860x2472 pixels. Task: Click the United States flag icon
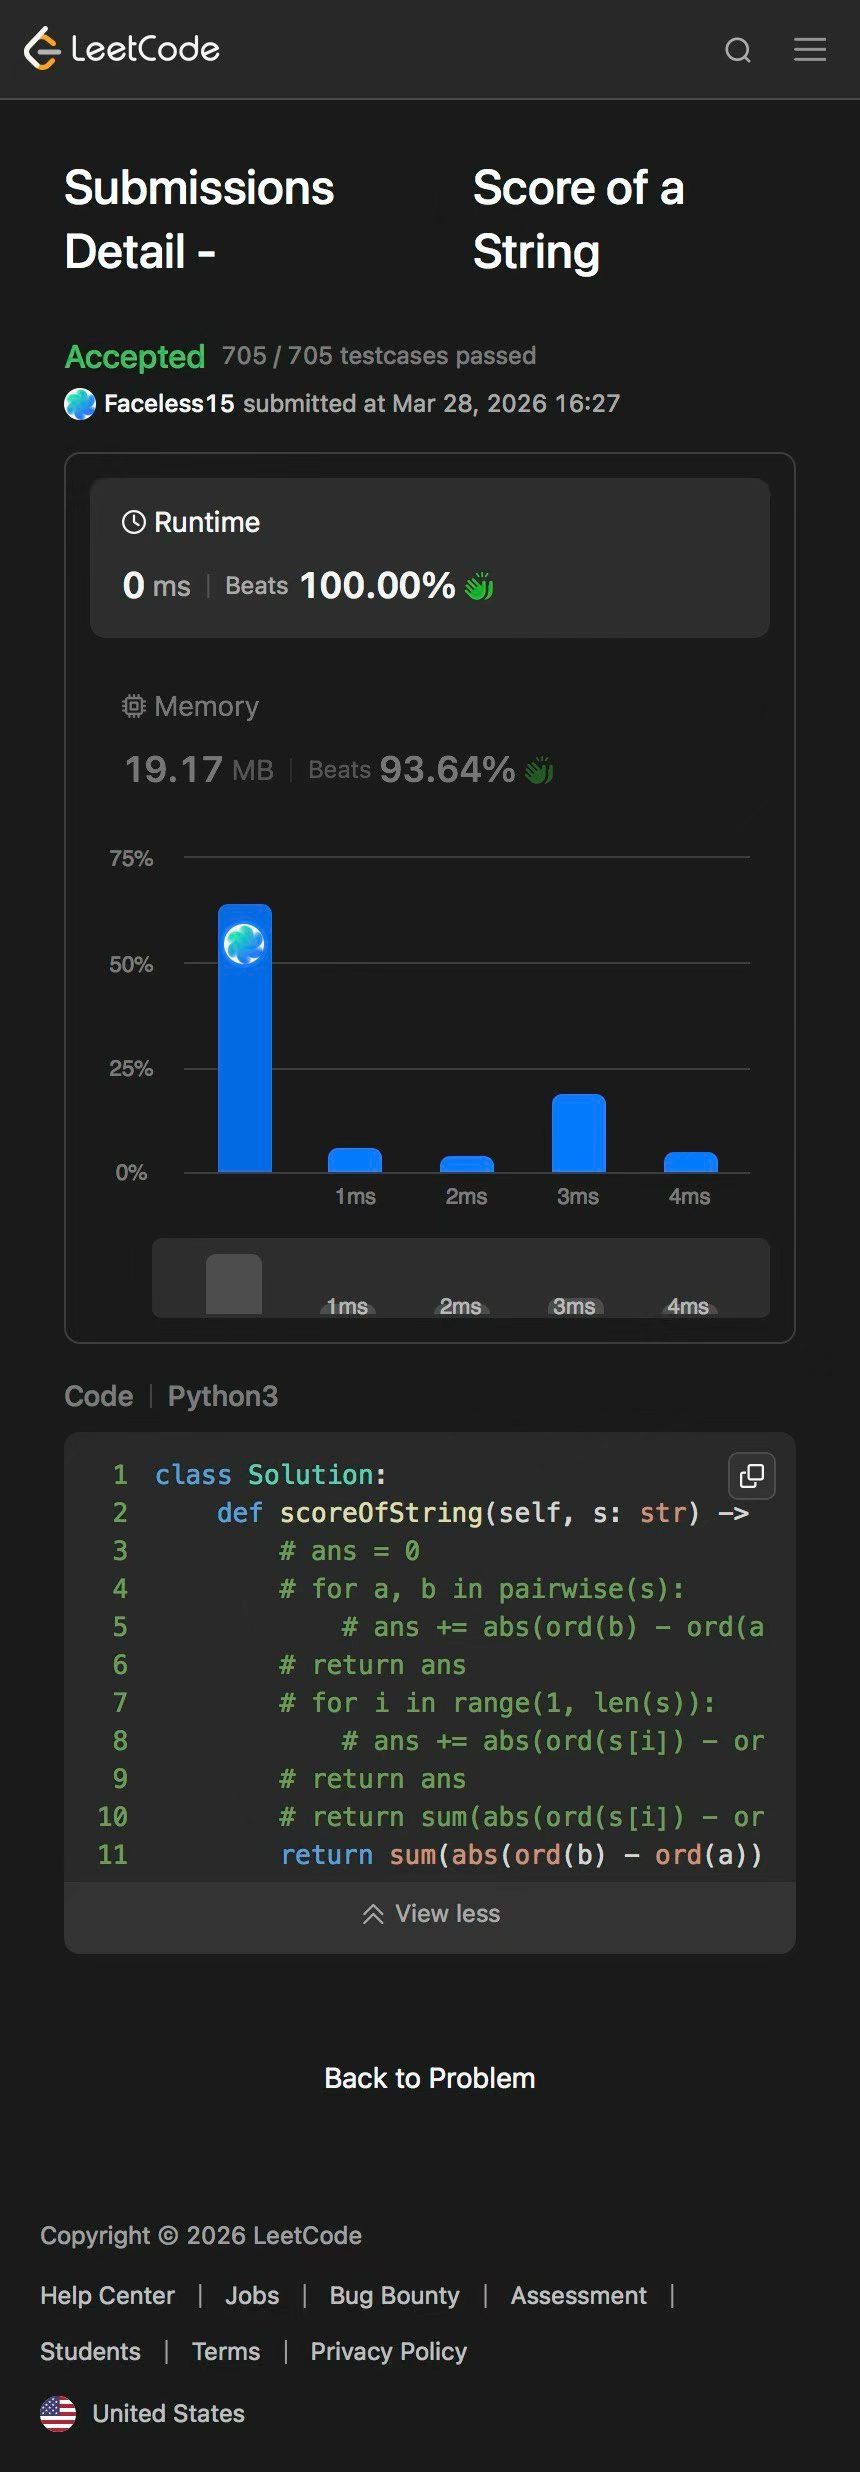(x=58, y=2413)
